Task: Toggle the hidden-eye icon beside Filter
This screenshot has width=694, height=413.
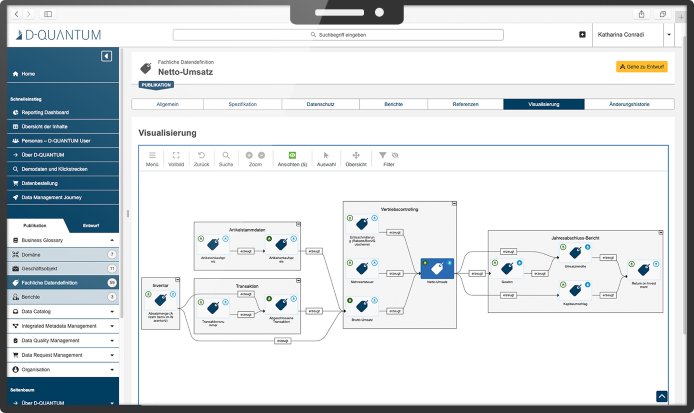Action: pyautogui.click(x=395, y=156)
